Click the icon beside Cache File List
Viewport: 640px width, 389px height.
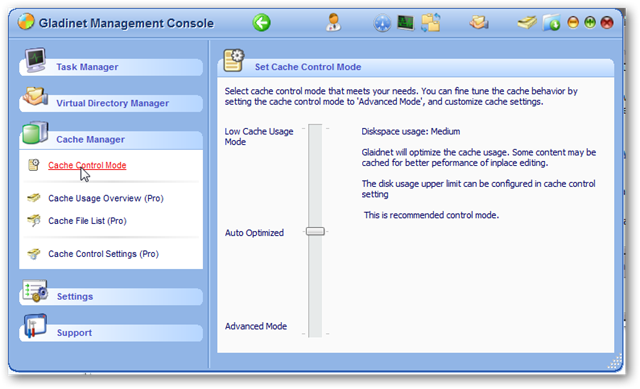point(33,220)
